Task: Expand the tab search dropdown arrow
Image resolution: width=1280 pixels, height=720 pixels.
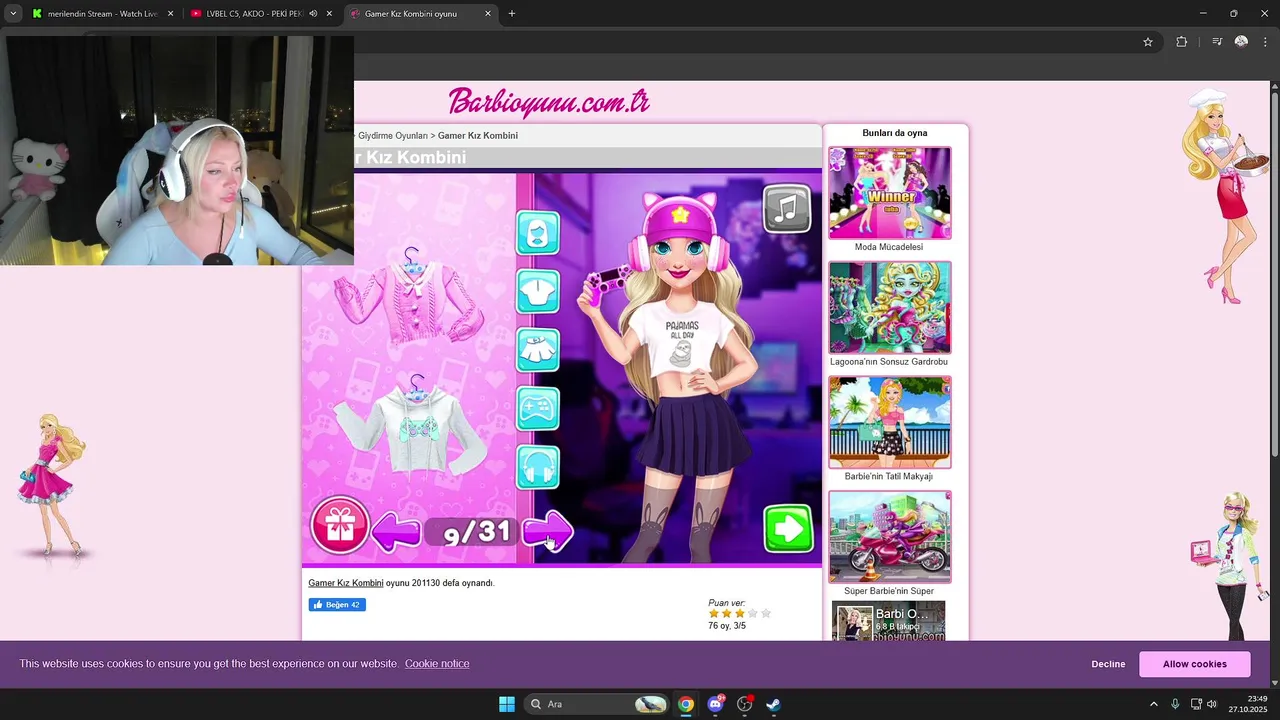Action: [13, 14]
